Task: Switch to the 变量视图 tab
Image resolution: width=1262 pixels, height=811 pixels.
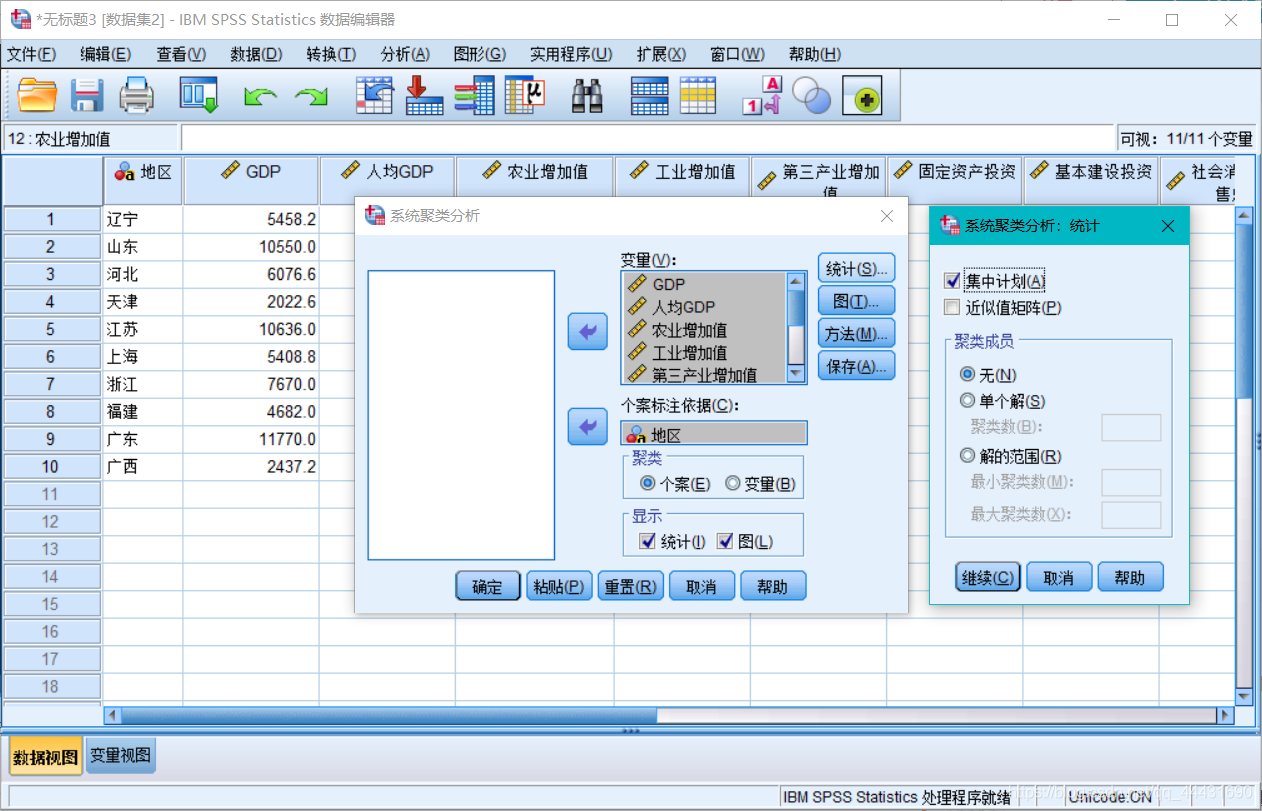Action: (120, 756)
